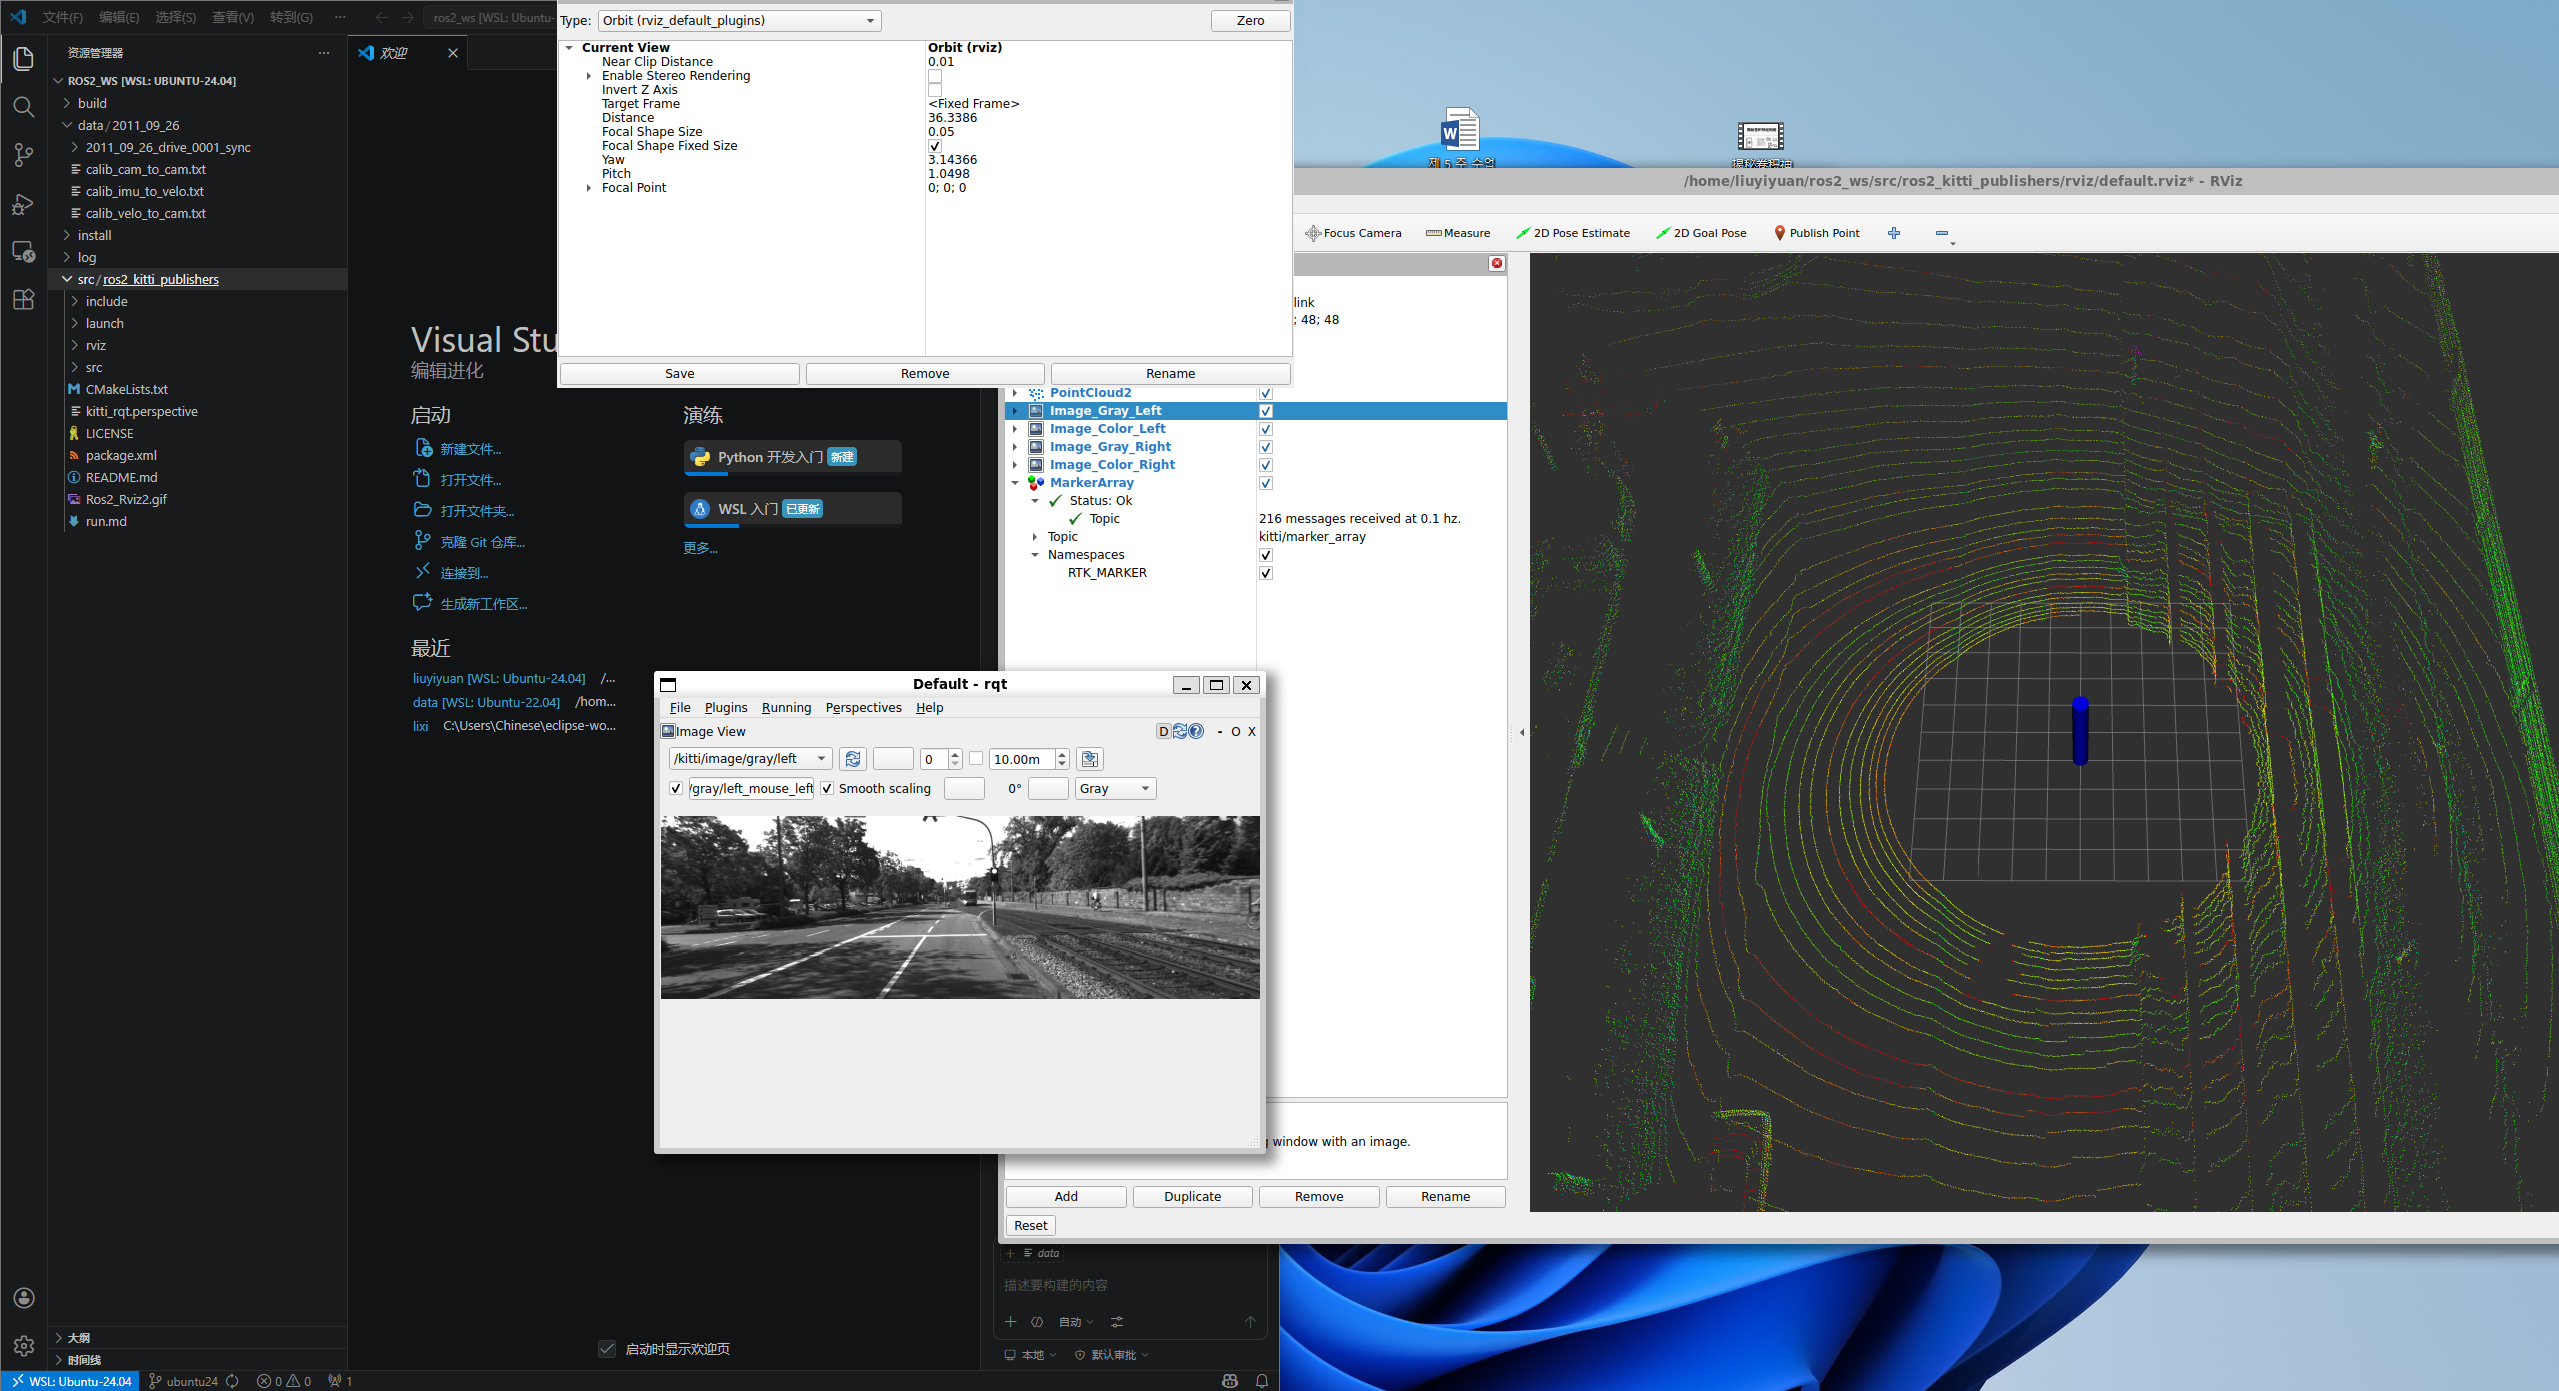Select the 2D Pose Estimate tool
The width and height of the screenshot is (2559, 1391).
click(x=1573, y=233)
